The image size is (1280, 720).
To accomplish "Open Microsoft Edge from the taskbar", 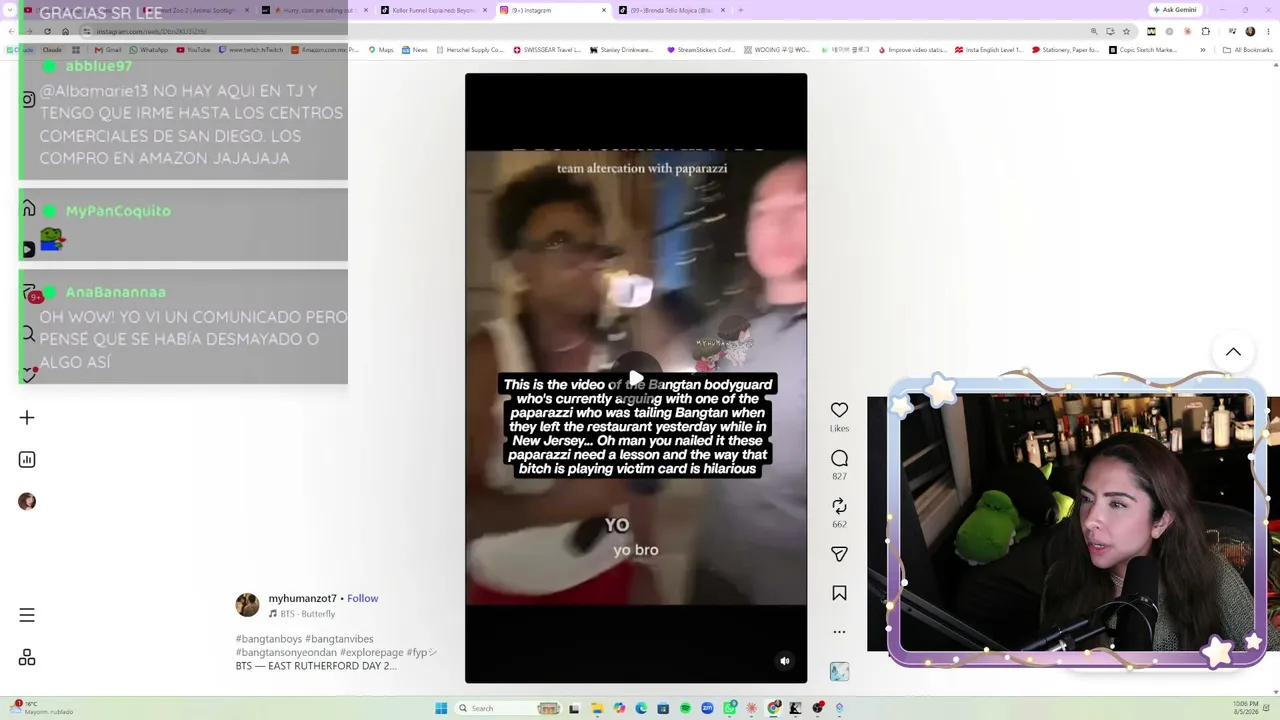I will (x=641, y=708).
